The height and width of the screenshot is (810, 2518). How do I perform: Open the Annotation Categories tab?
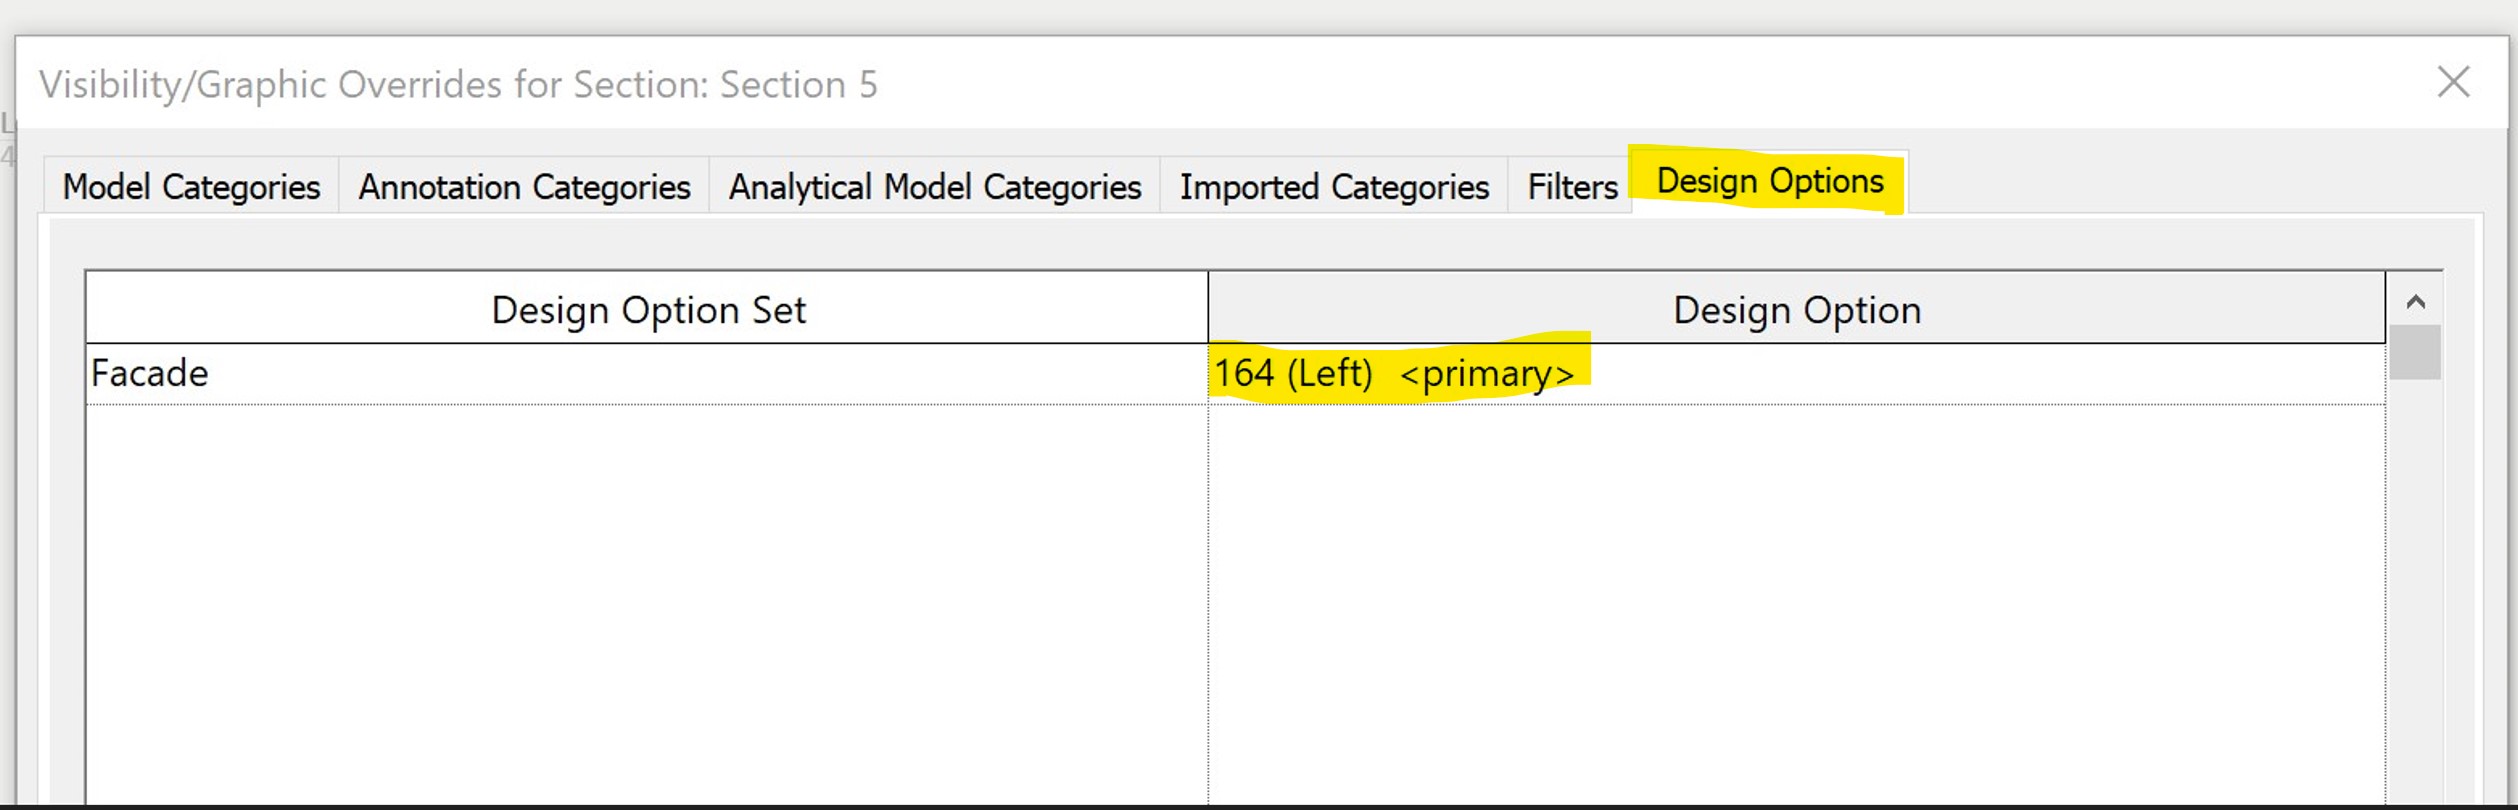pos(524,186)
